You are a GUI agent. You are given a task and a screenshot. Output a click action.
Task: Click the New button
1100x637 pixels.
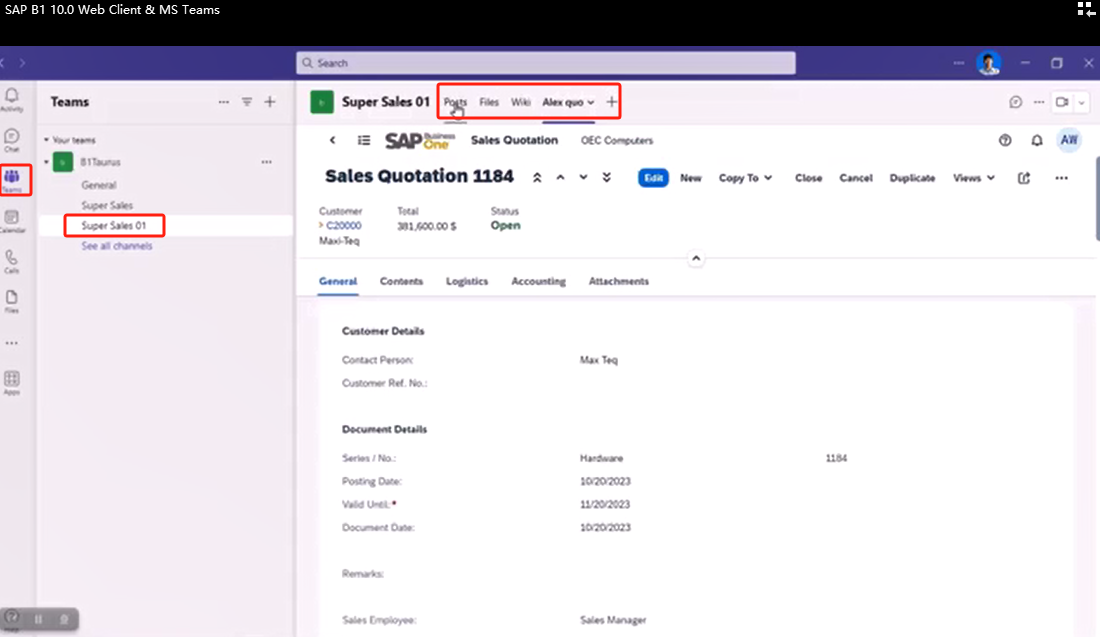691,178
